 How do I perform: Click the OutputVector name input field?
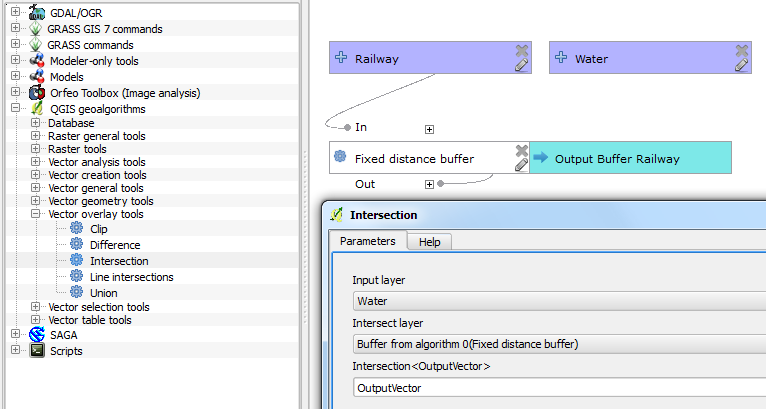pyautogui.click(x=559, y=388)
